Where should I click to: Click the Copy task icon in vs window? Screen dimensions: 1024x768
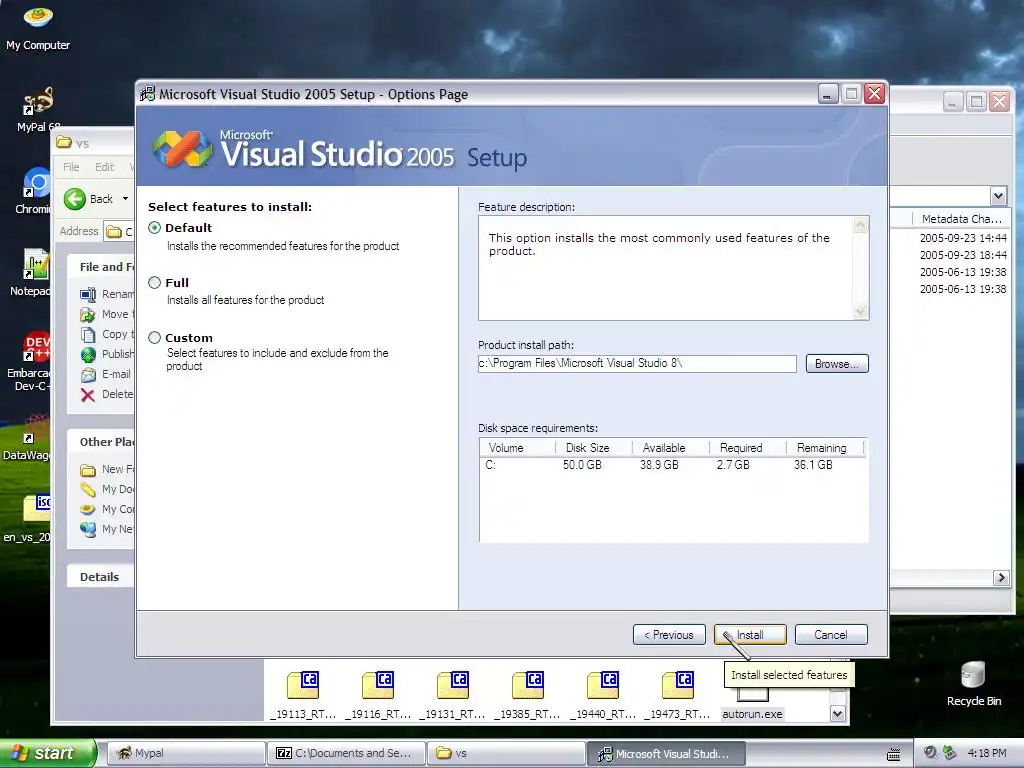(x=88, y=334)
